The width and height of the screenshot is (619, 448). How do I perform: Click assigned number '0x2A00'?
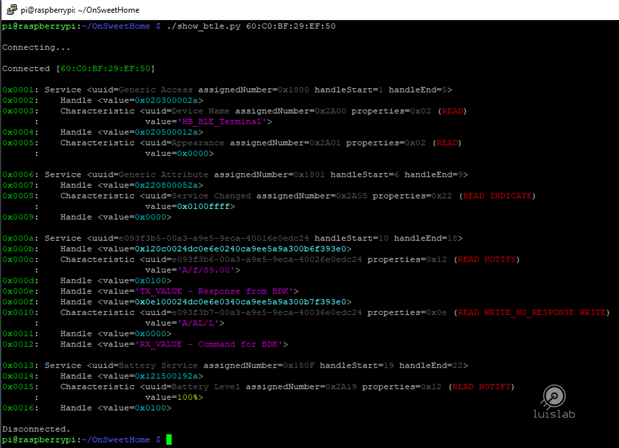coord(330,111)
